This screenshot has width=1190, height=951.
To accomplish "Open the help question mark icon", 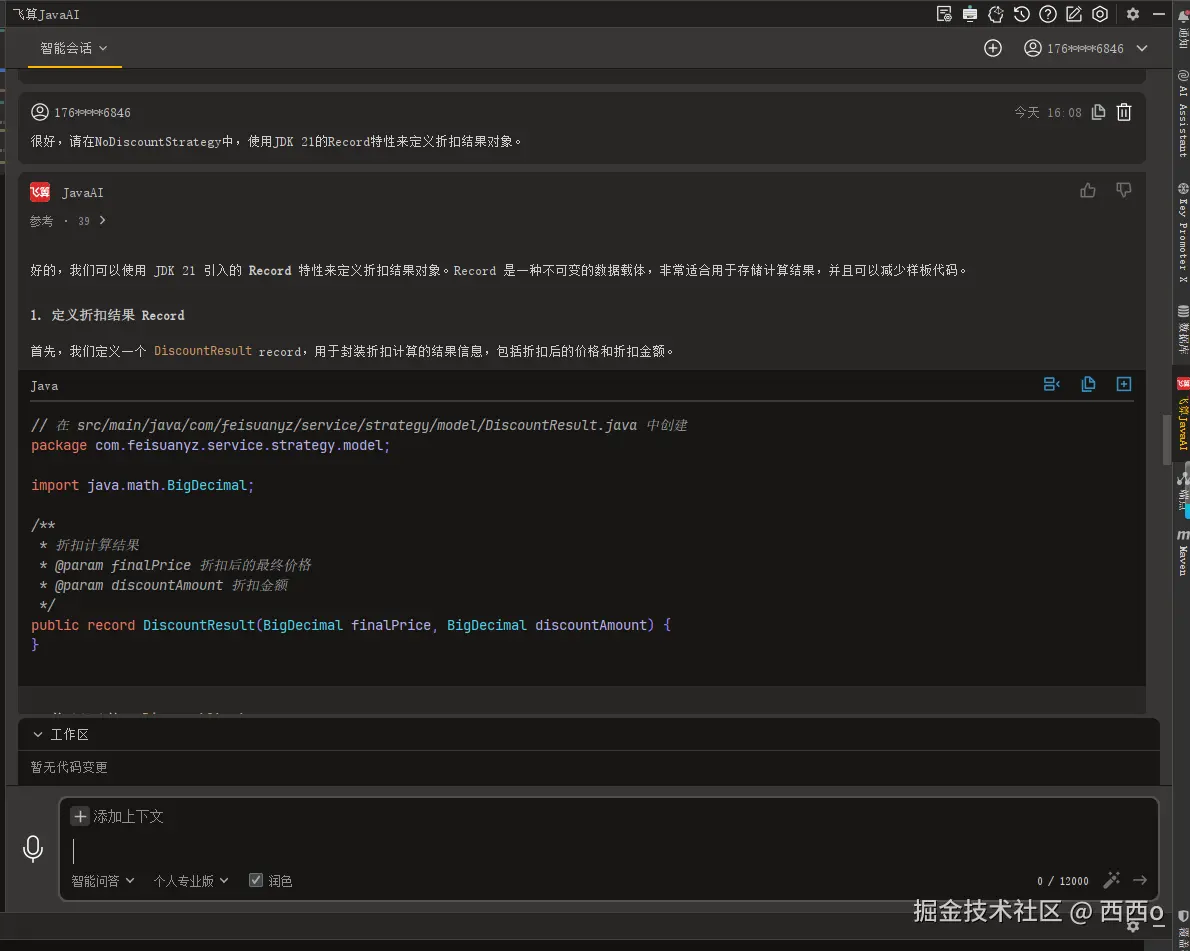I will (1047, 14).
